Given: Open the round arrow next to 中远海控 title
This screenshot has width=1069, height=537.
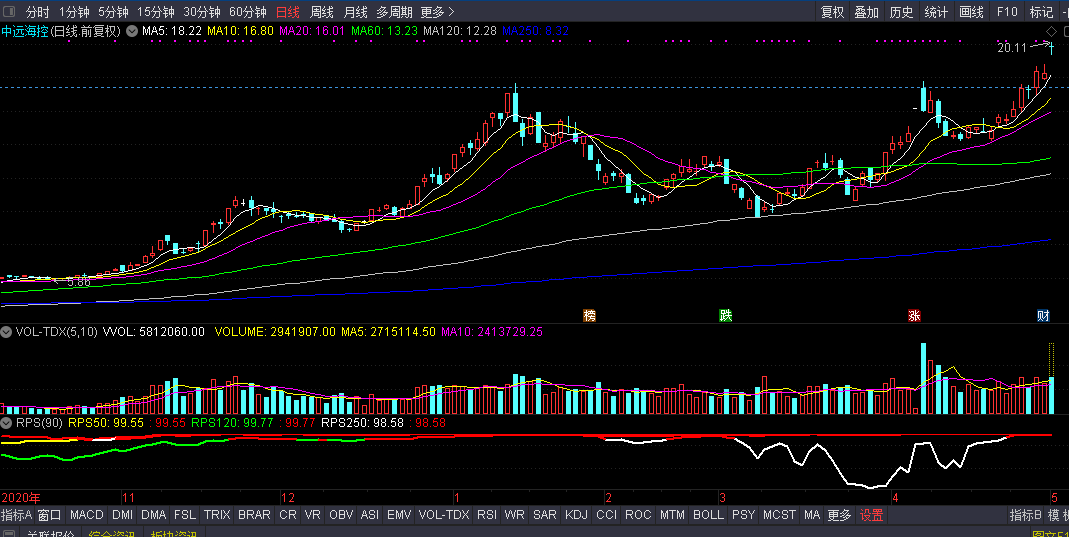Looking at the screenshot, I should coord(131,31).
